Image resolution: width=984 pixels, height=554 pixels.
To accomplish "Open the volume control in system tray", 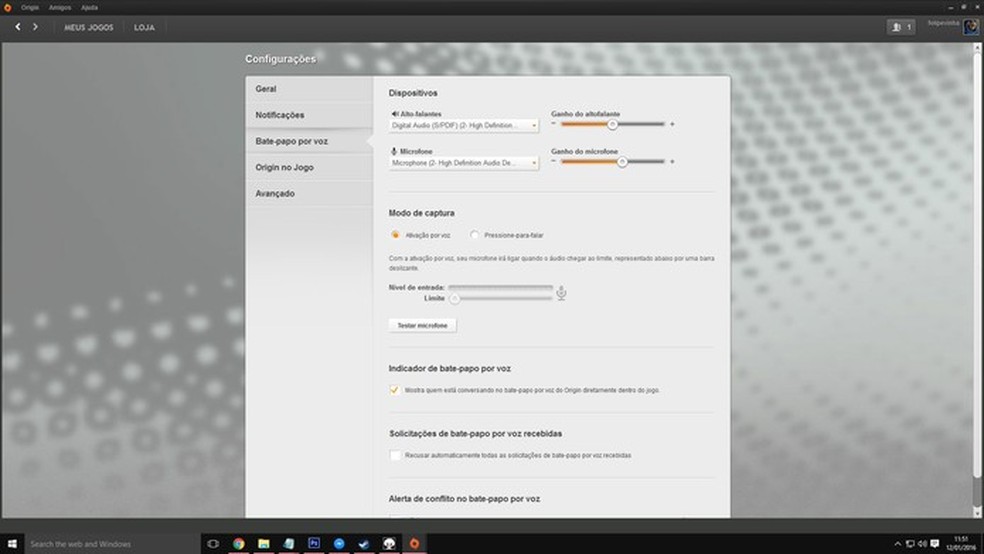I will (922, 544).
